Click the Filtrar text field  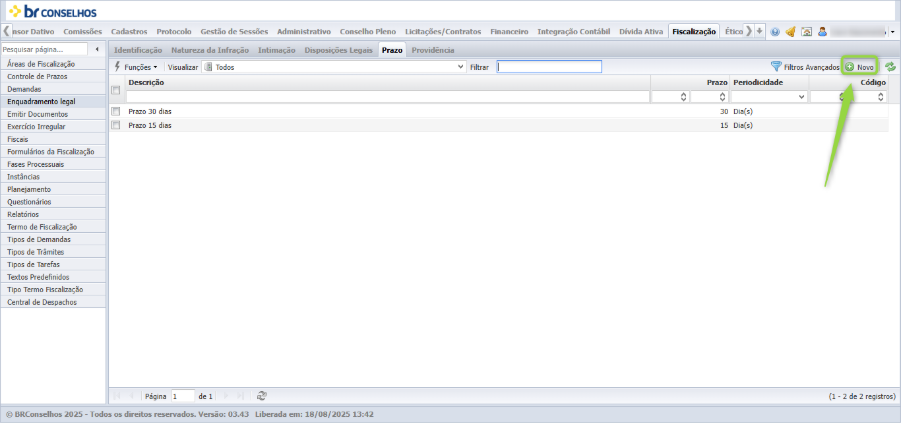[549, 67]
